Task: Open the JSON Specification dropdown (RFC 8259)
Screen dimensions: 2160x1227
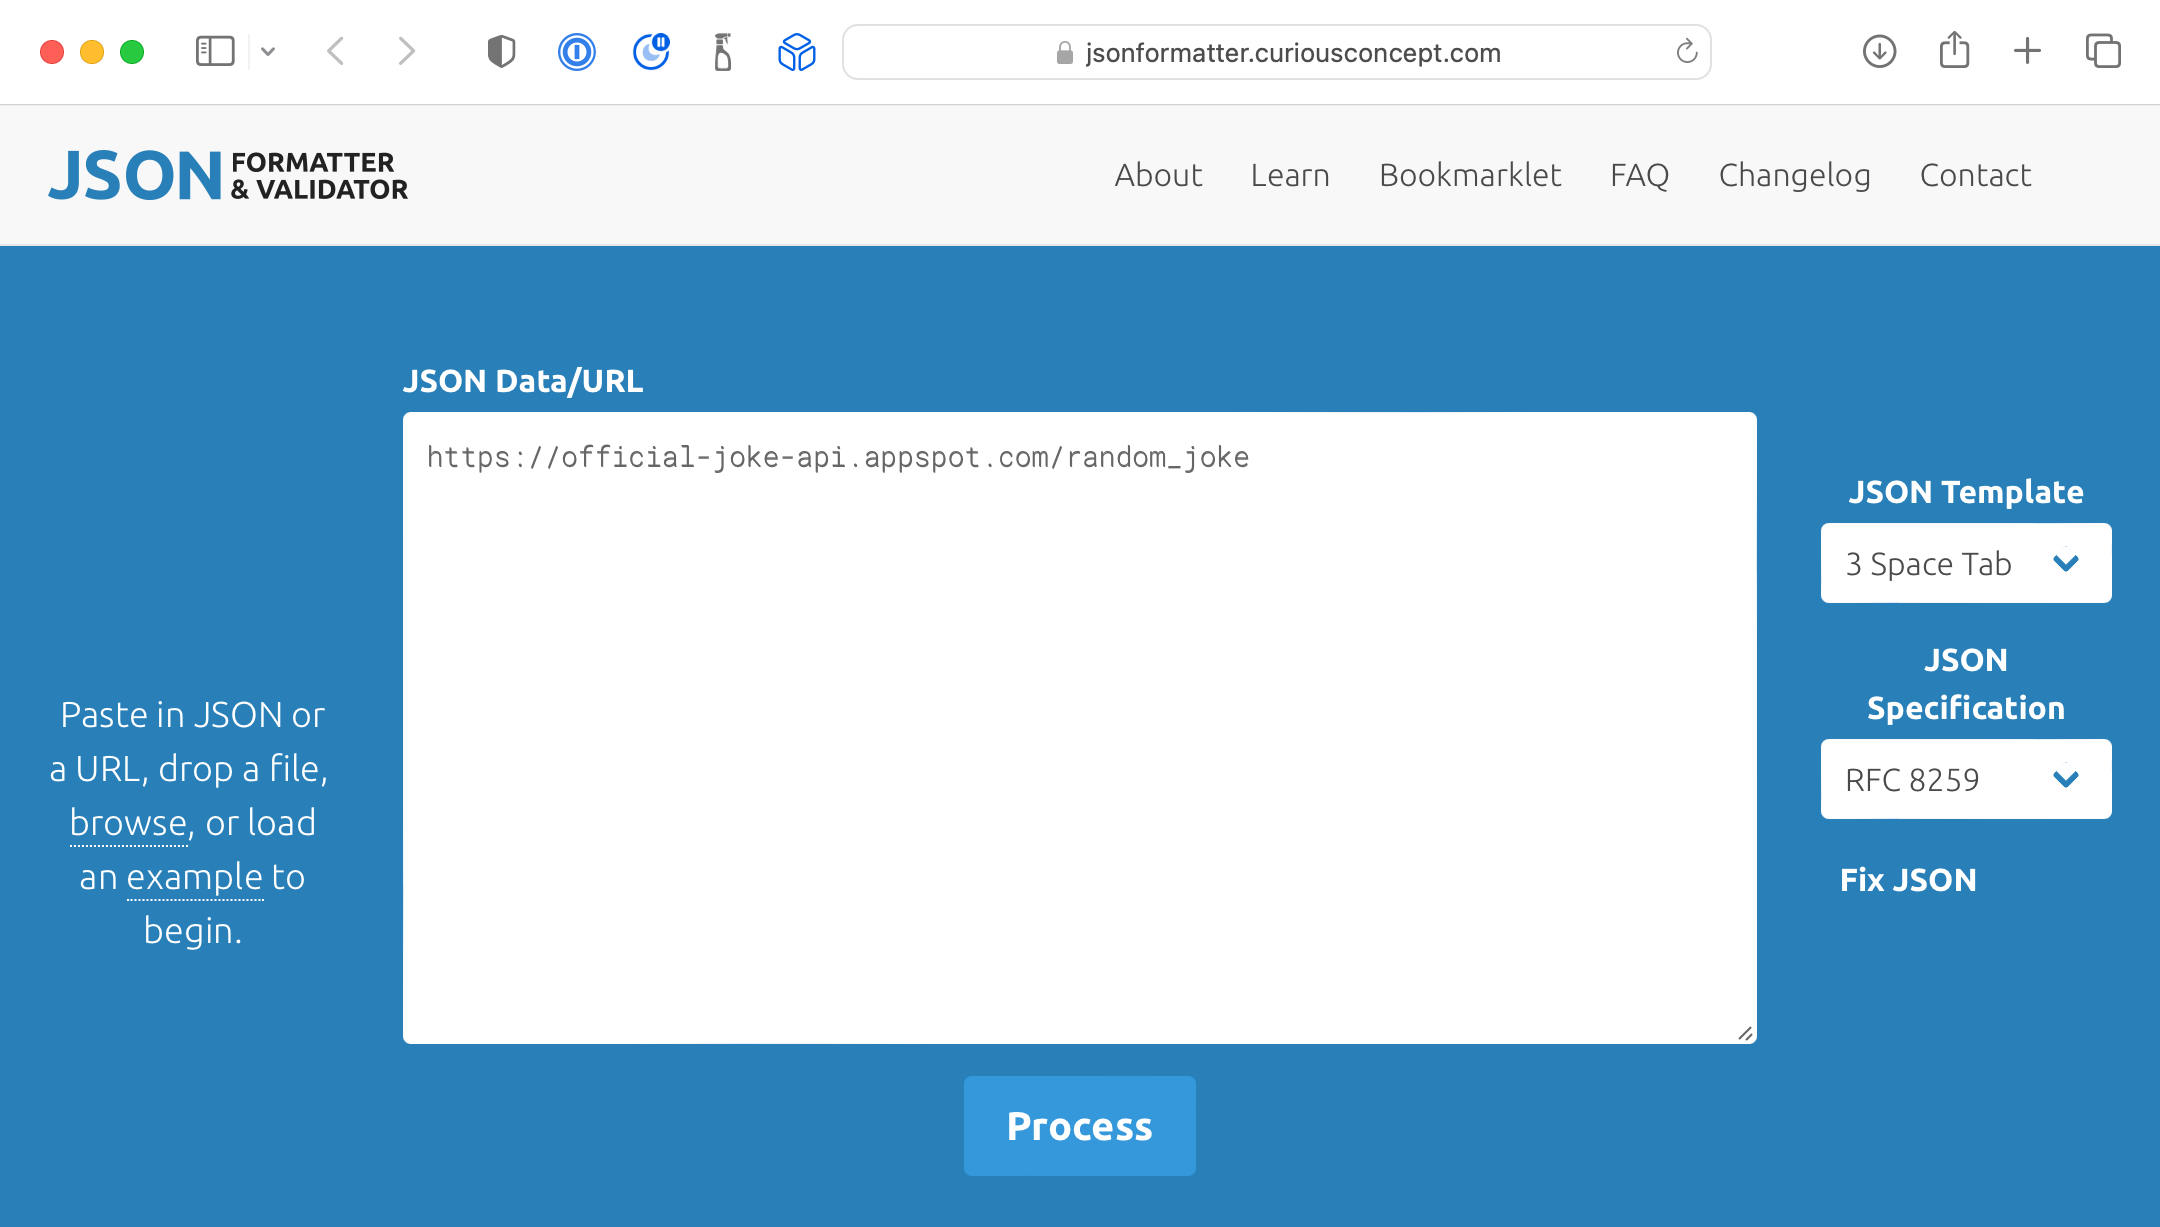Action: (1965, 779)
